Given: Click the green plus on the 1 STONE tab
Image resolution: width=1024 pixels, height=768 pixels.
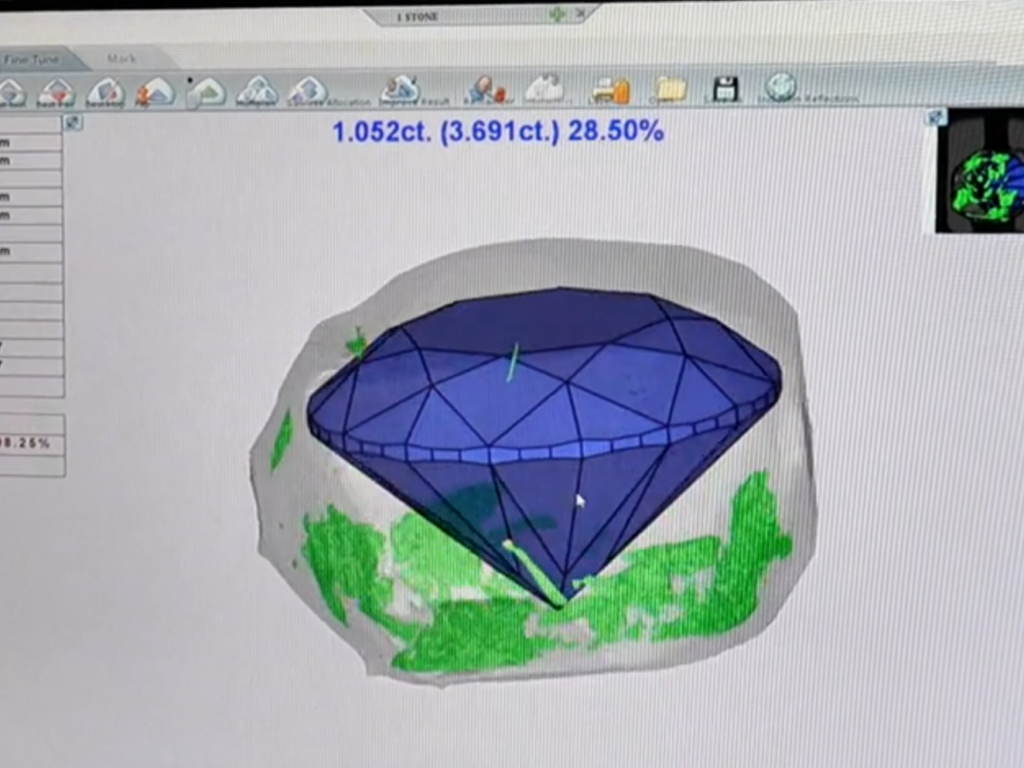Looking at the screenshot, I should pos(557,14).
